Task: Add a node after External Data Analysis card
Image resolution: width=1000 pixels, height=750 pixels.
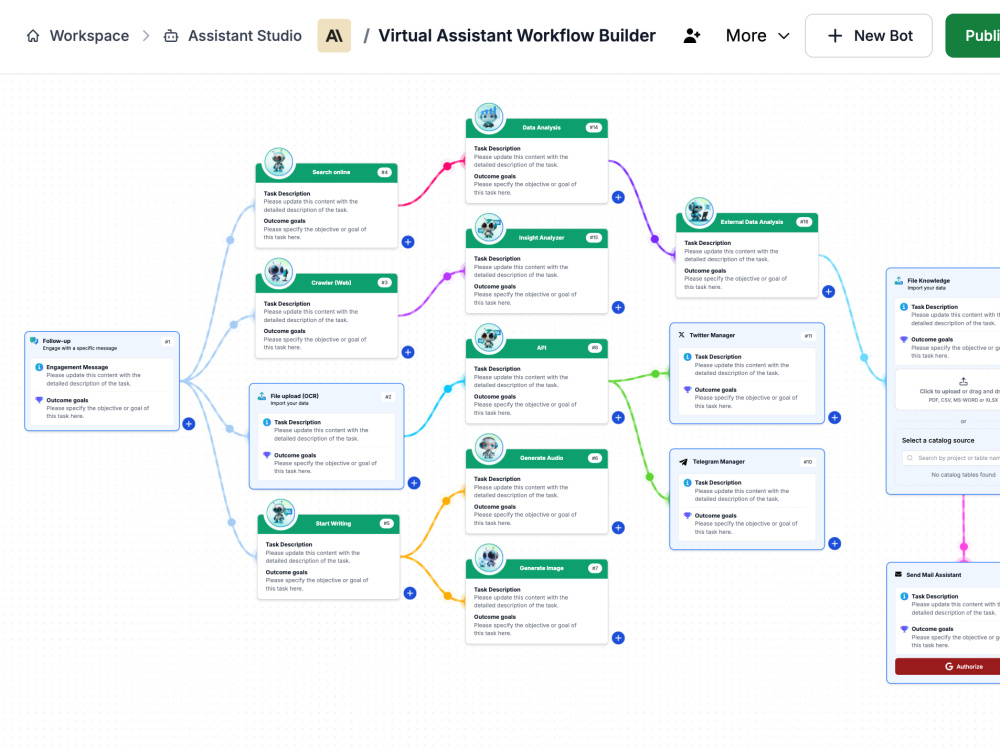Action: [x=828, y=291]
